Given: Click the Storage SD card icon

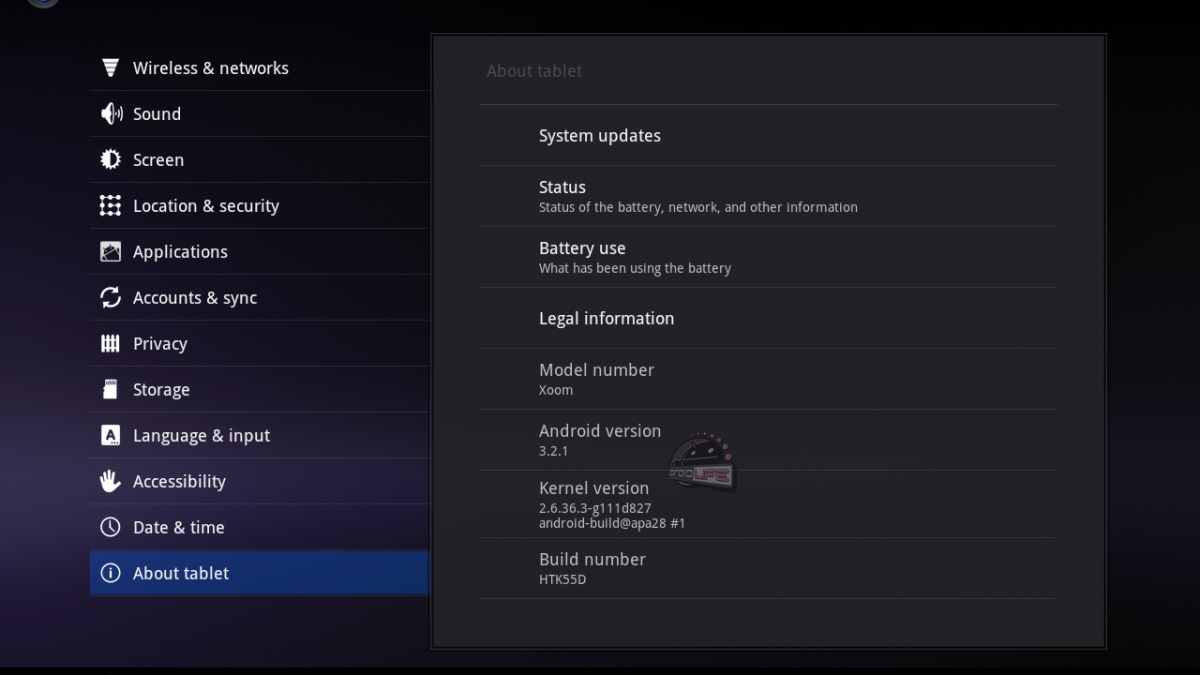Looking at the screenshot, I should pos(110,390).
